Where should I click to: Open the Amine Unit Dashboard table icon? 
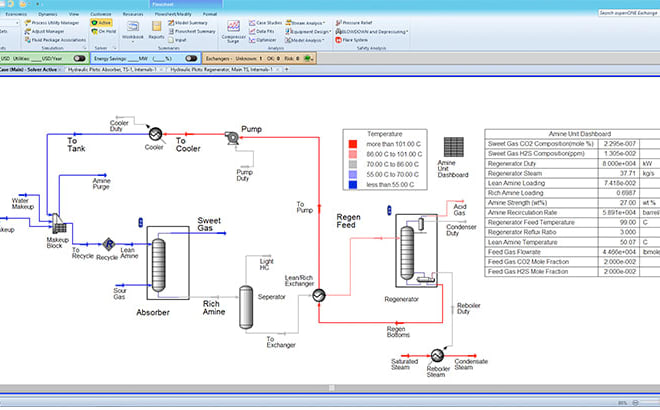[454, 147]
